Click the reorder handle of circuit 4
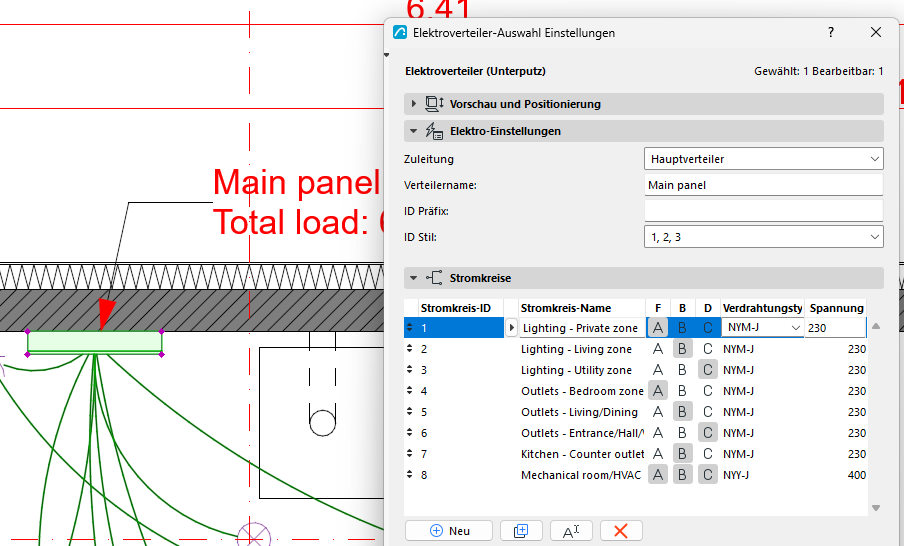This screenshot has width=904, height=546. click(x=409, y=390)
